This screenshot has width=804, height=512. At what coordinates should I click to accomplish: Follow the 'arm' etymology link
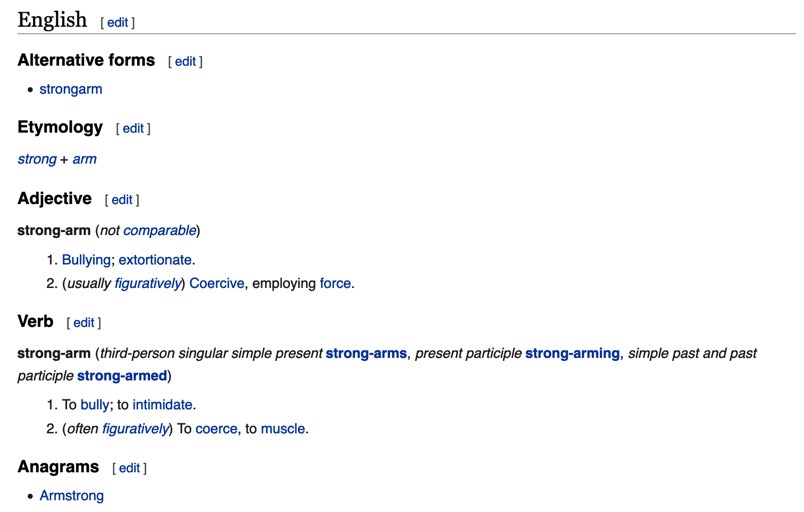coord(85,159)
